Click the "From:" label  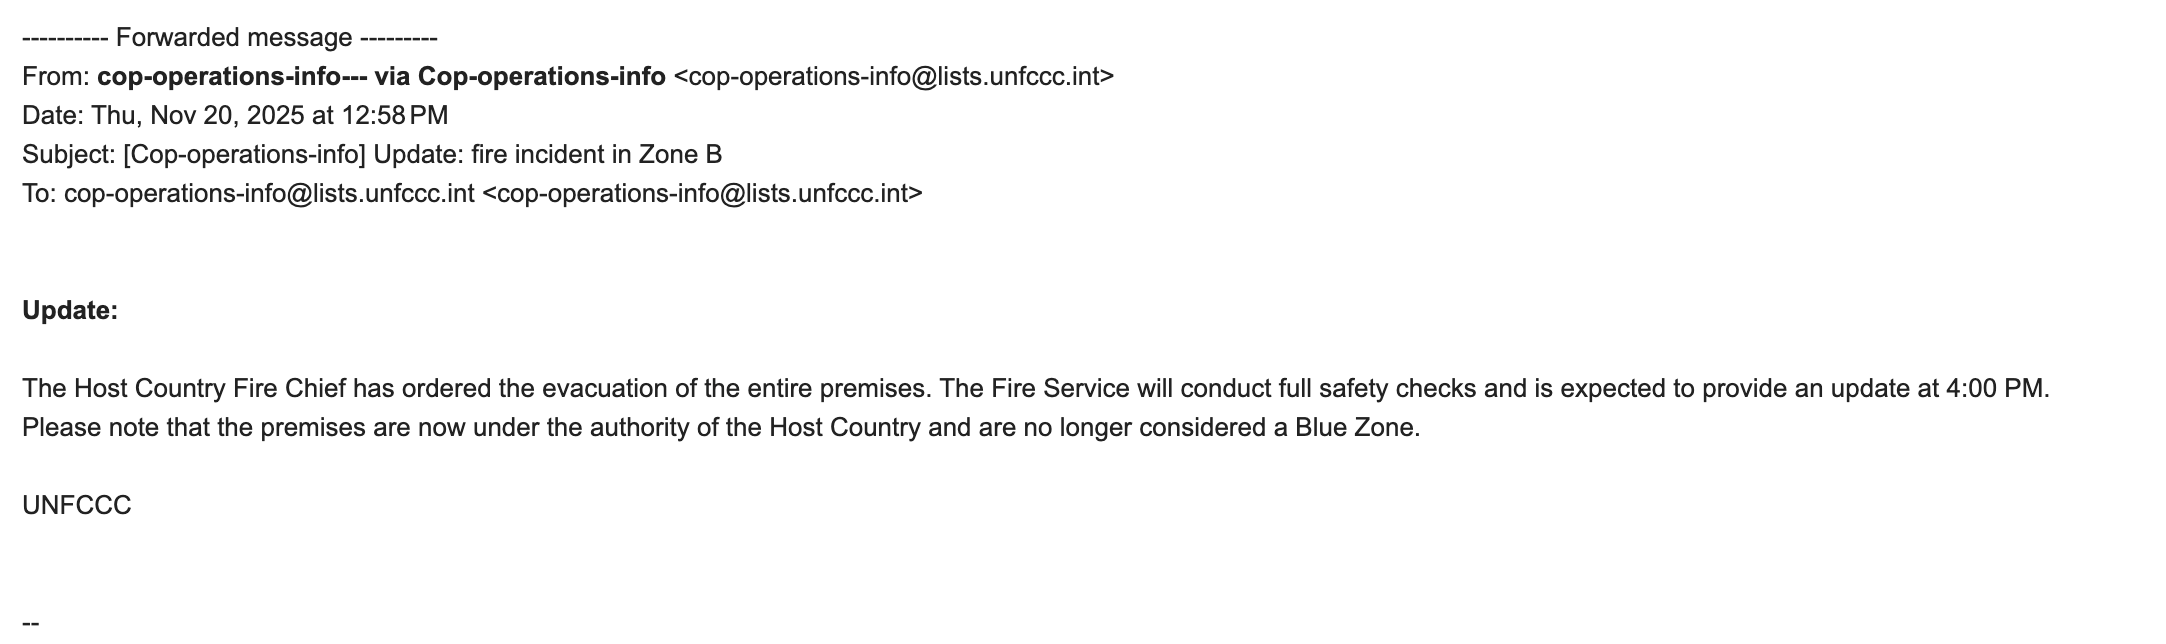(x=56, y=77)
